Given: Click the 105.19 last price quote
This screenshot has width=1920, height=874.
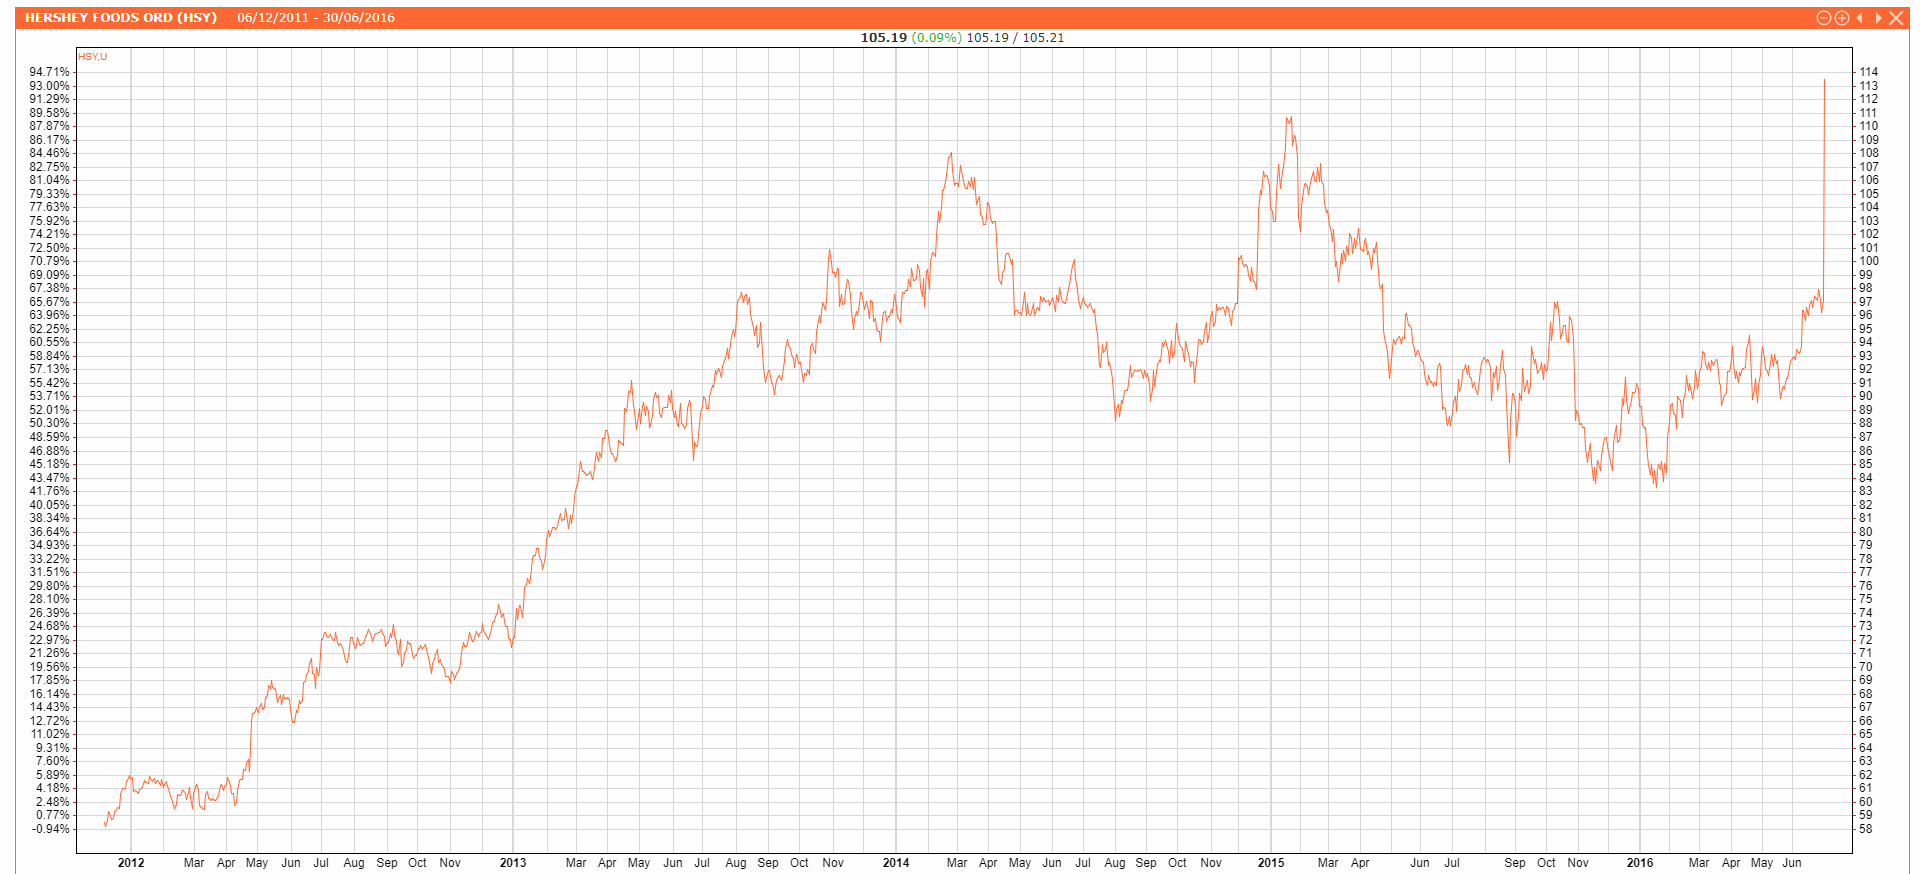Looking at the screenshot, I should pyautogui.click(x=883, y=38).
